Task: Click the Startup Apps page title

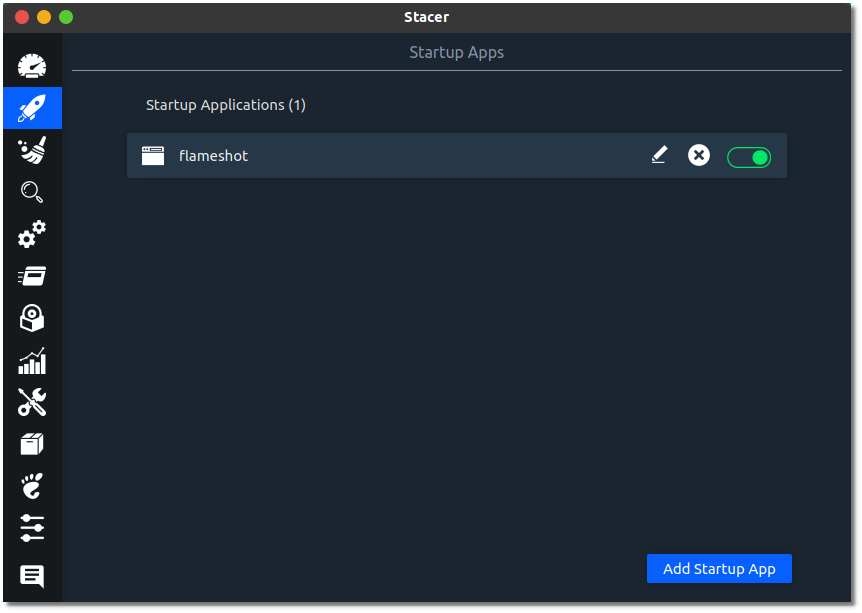Action: (x=456, y=52)
